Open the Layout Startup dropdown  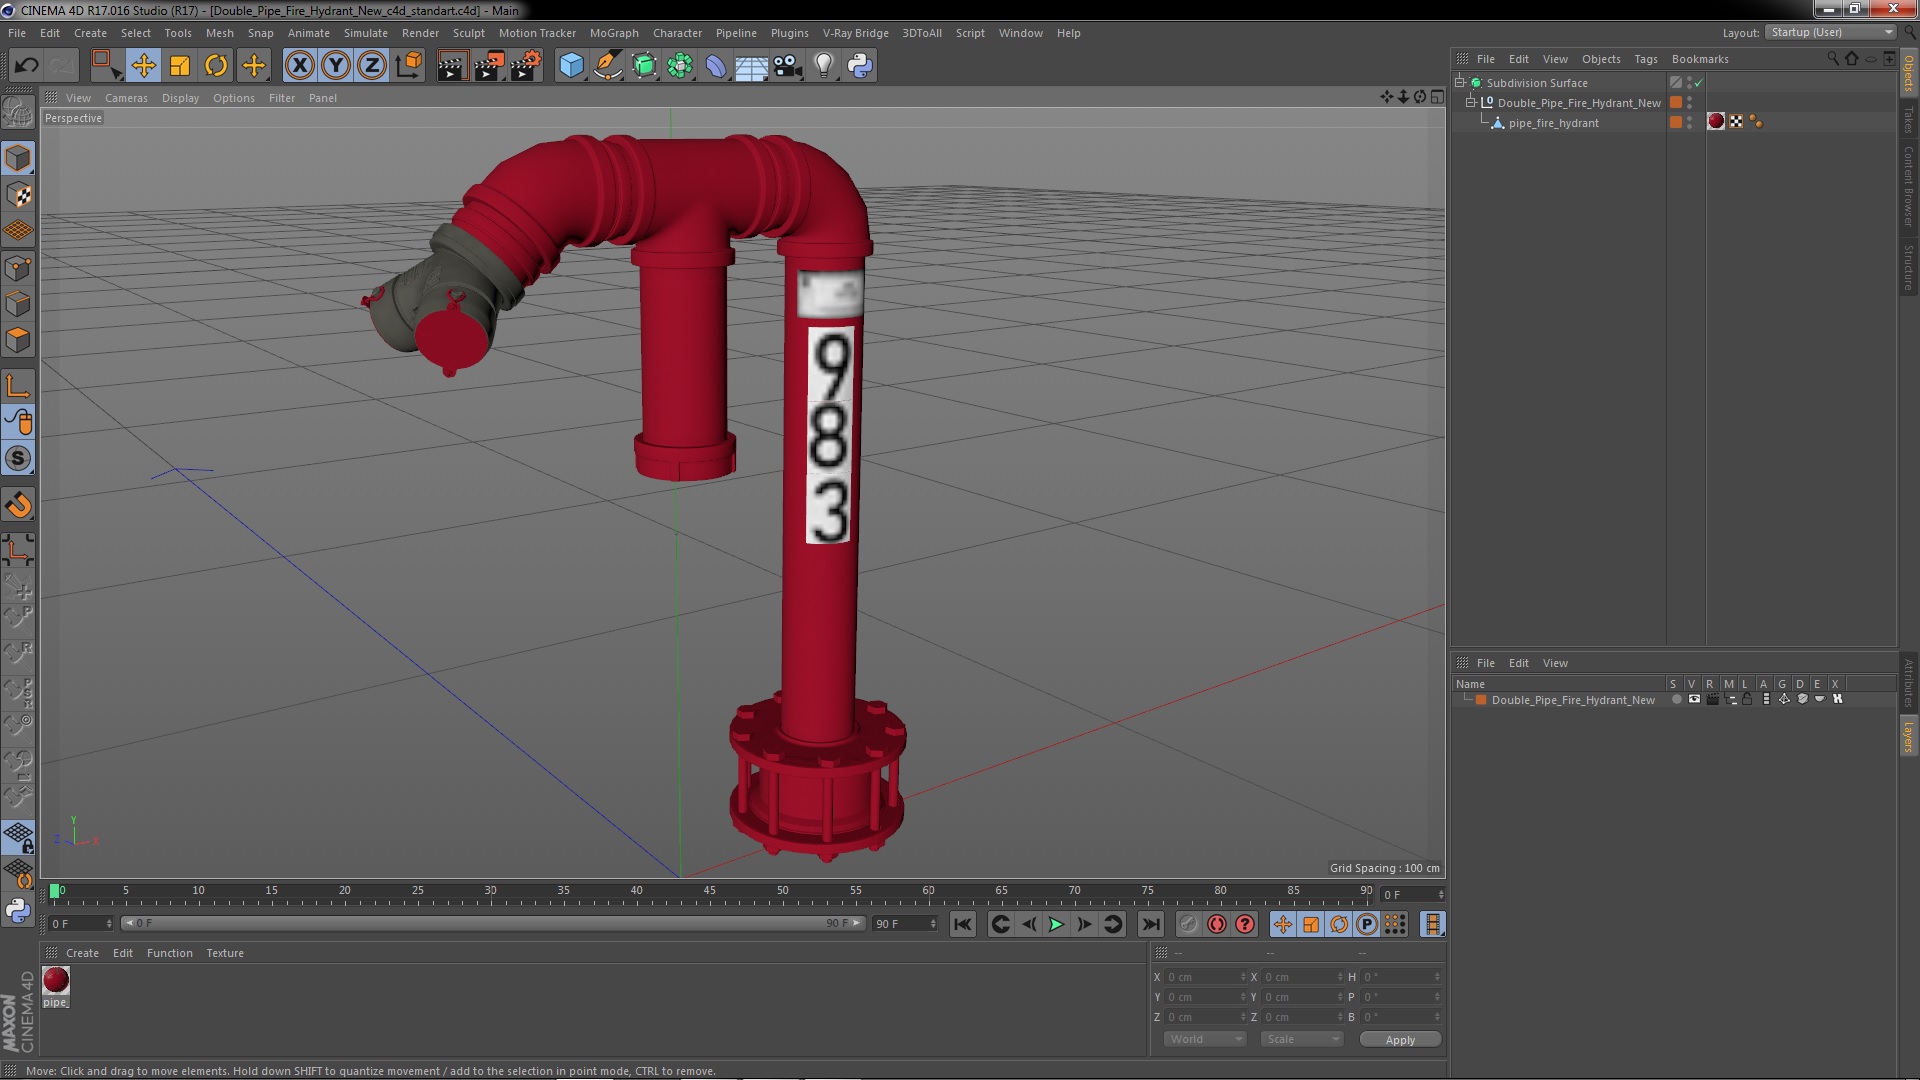[x=1831, y=33]
